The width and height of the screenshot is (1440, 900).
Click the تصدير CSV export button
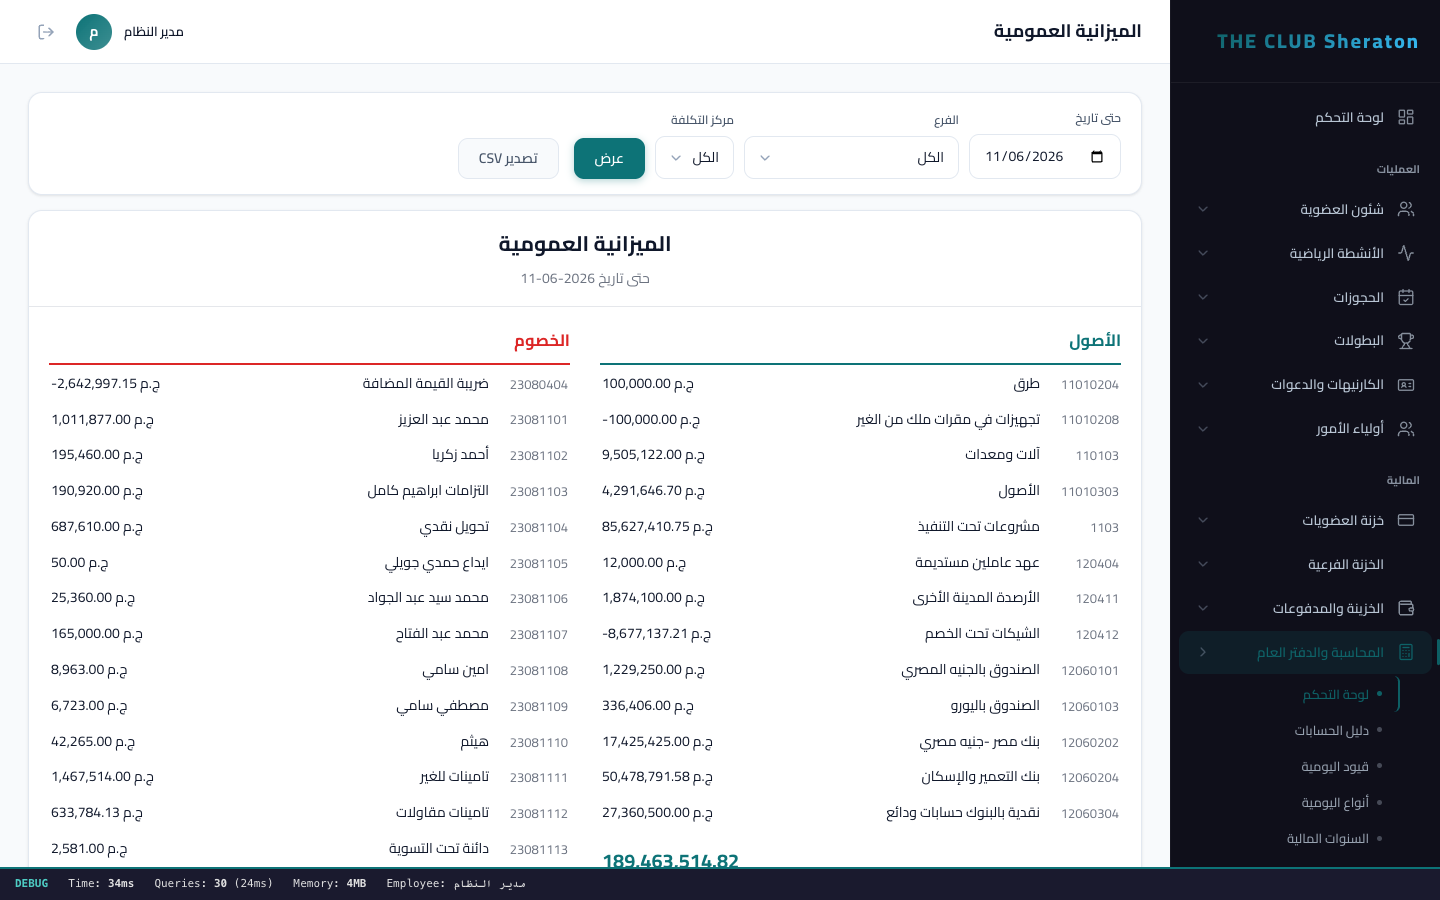[x=508, y=158]
